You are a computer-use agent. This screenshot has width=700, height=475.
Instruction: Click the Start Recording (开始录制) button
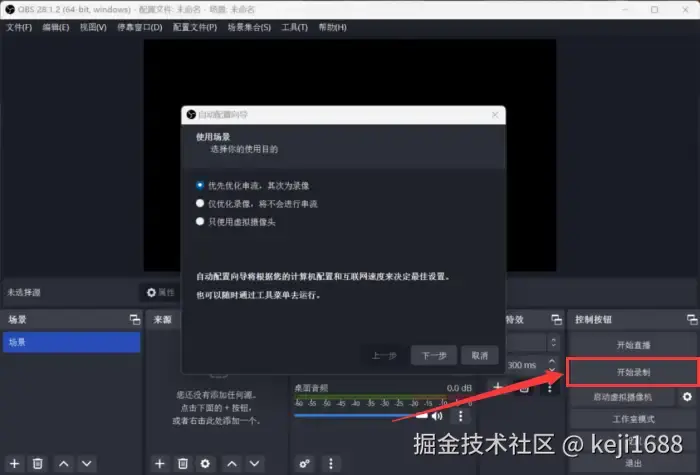pyautogui.click(x=633, y=372)
